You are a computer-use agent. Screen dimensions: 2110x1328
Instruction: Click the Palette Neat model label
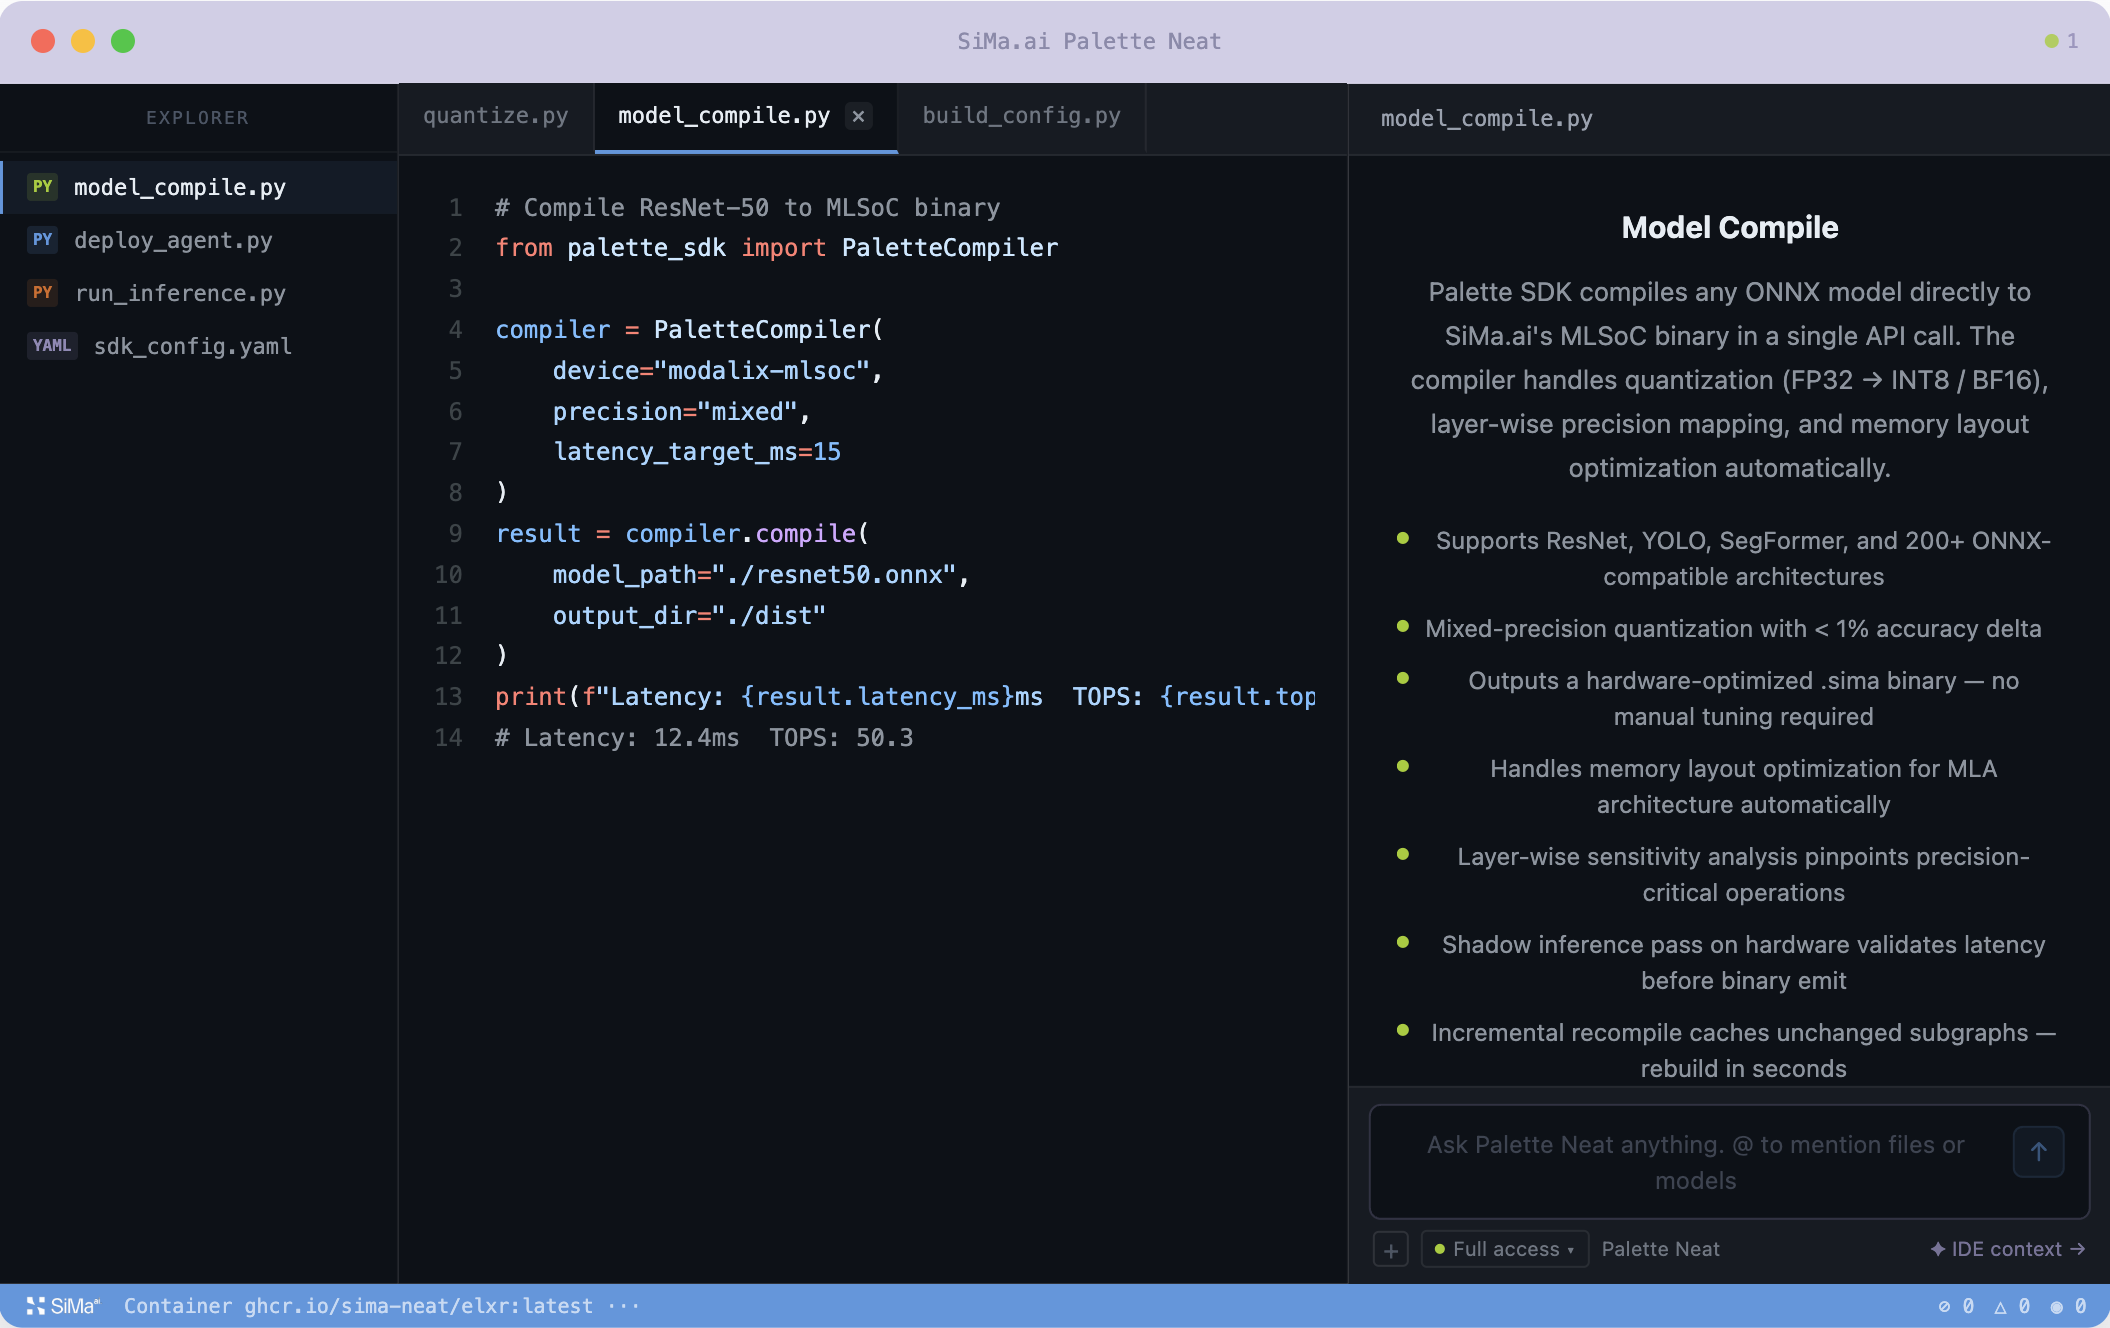1660,1249
